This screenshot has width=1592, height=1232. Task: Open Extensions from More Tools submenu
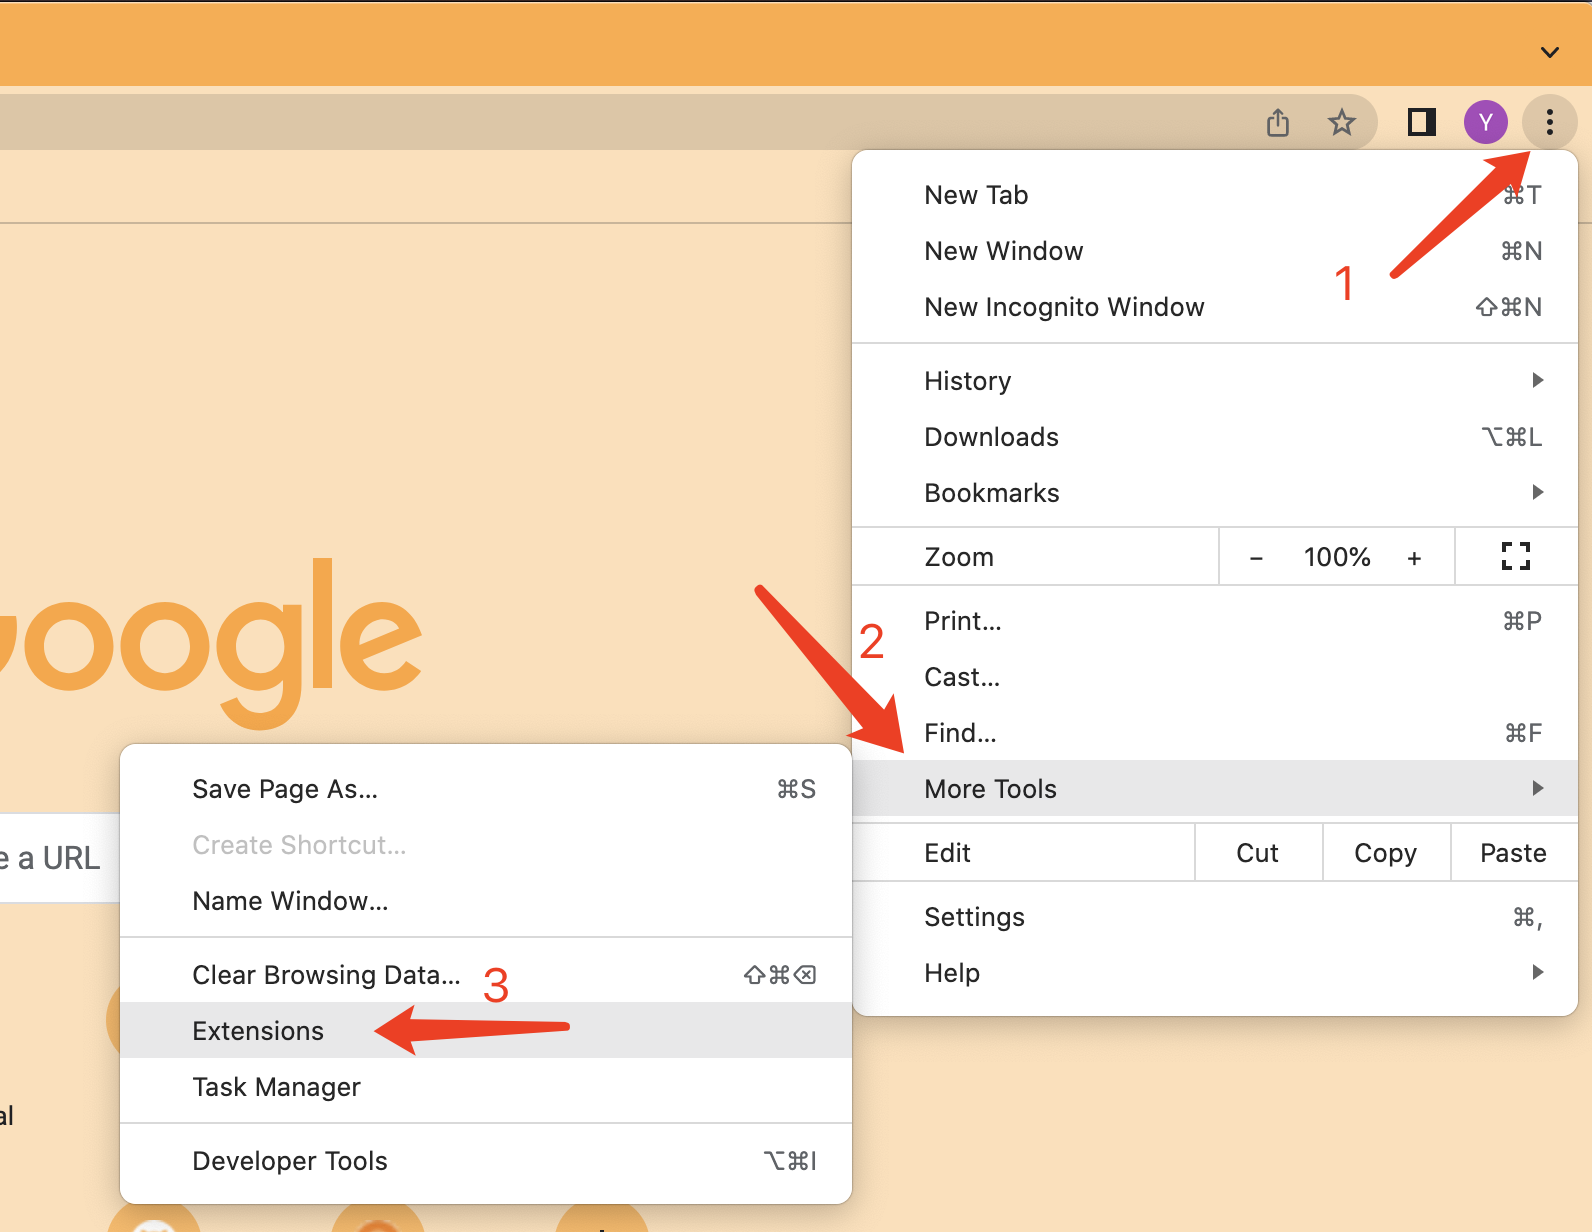[486, 1031]
